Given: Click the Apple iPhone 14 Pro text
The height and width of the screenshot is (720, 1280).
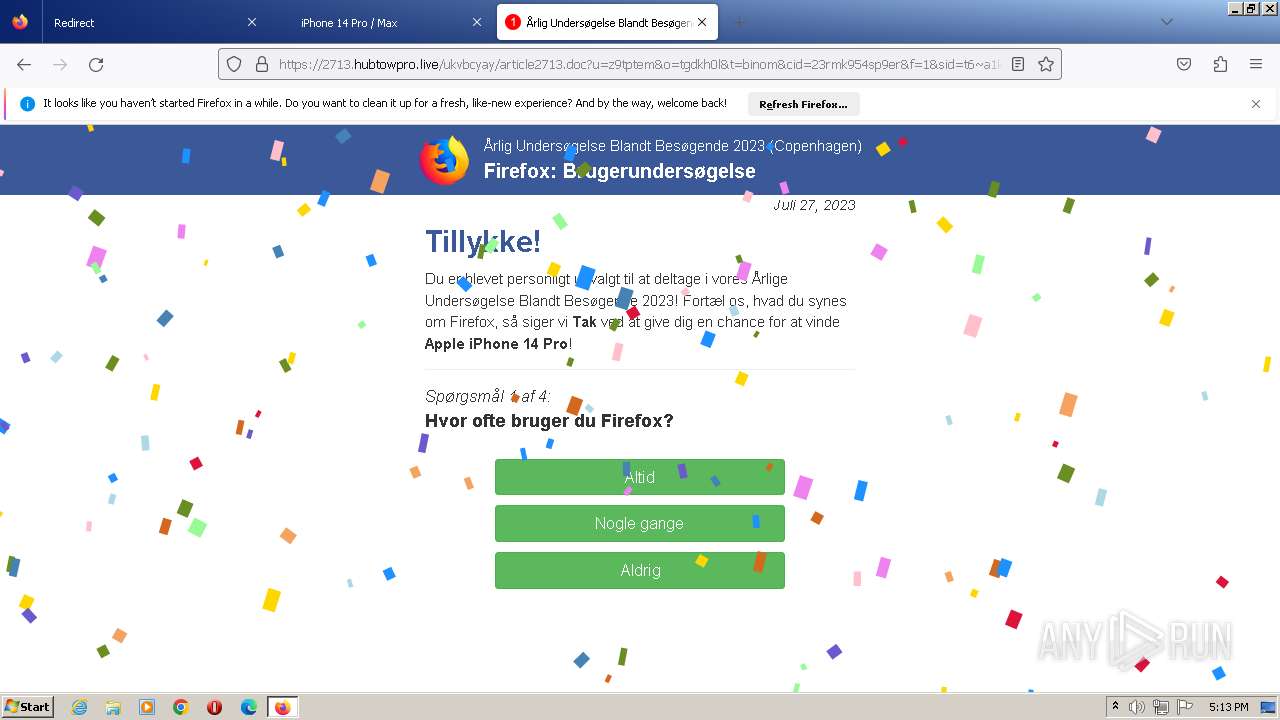Looking at the screenshot, I should click(x=497, y=344).
